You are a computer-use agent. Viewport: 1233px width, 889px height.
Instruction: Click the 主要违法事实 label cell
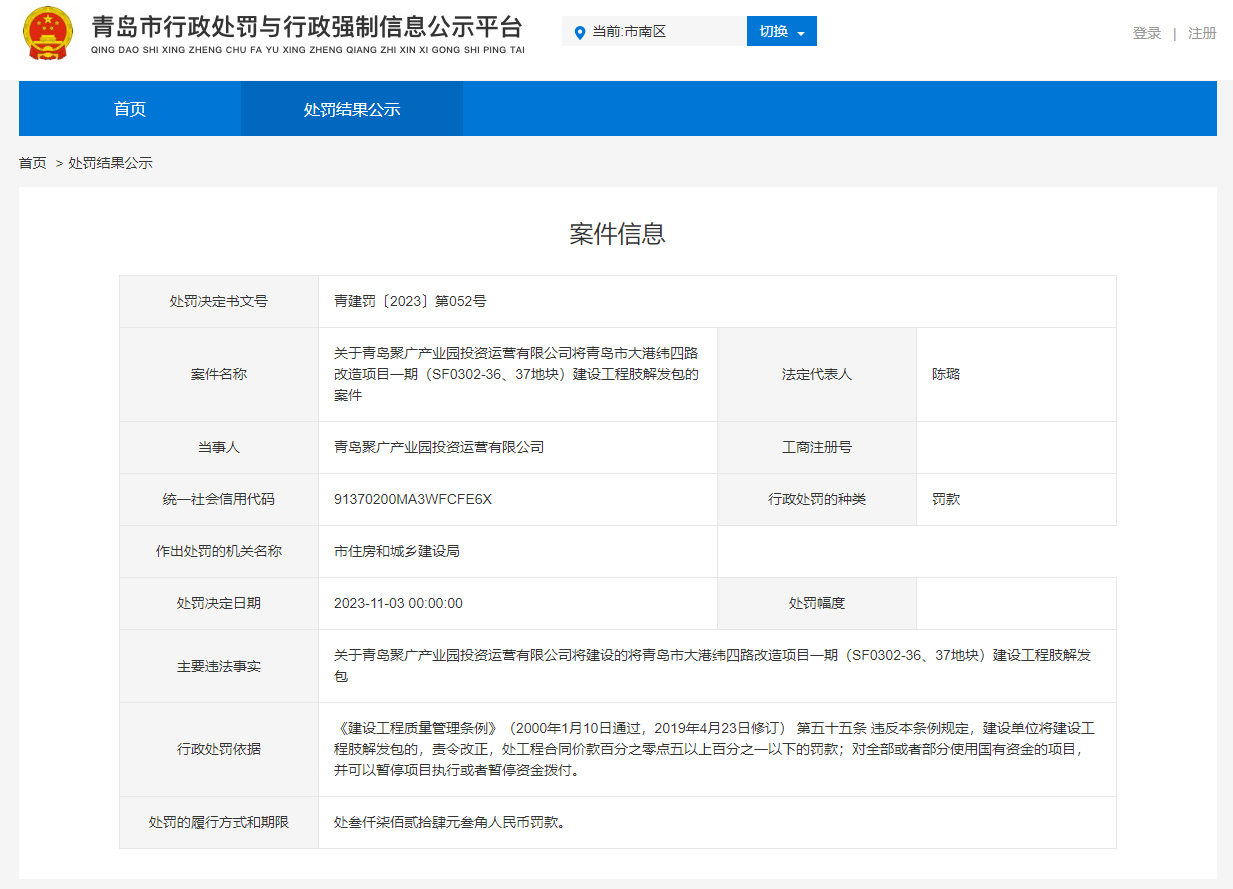(219, 666)
